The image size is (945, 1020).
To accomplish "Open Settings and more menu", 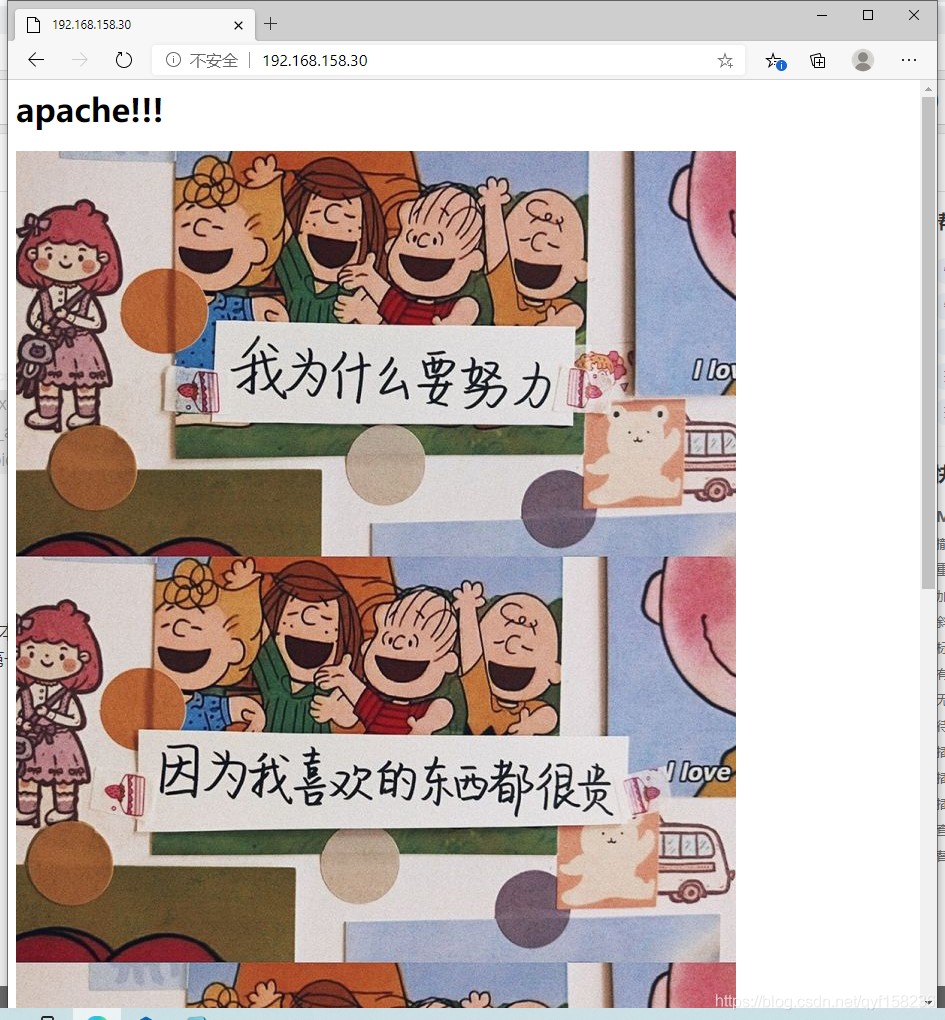I will [x=909, y=60].
